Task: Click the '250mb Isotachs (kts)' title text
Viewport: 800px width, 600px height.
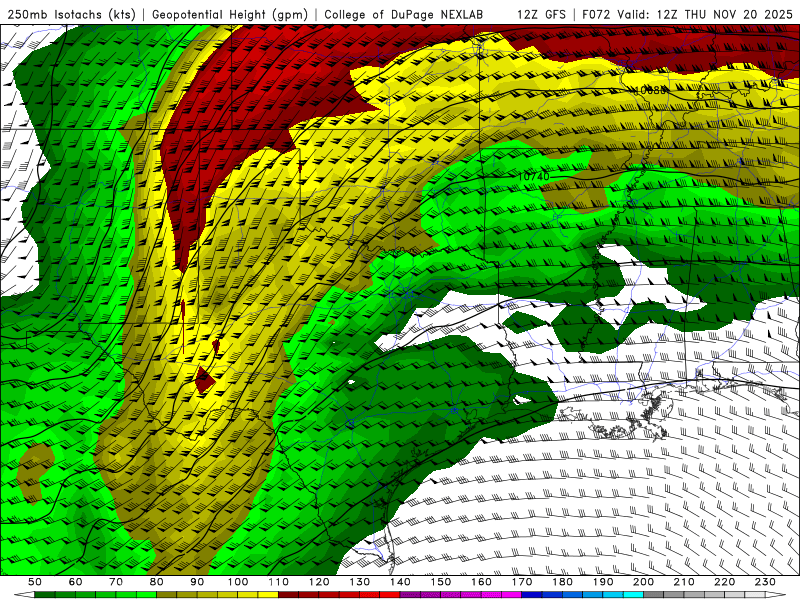Action: coord(71,14)
